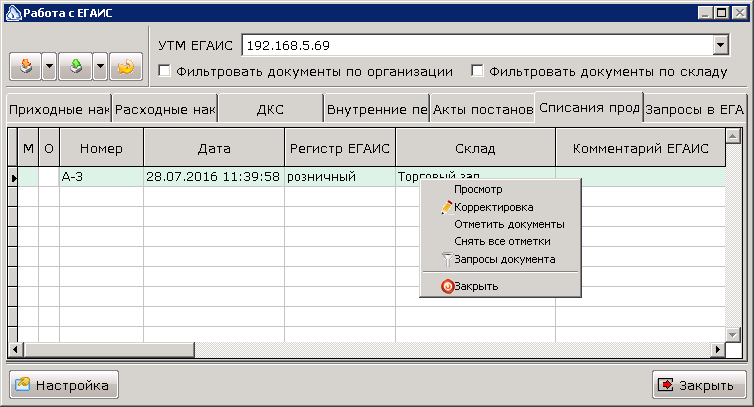Screen dimensions: 754x407
Task: Click the row indicator arrow for row А-3
Action: point(13,178)
